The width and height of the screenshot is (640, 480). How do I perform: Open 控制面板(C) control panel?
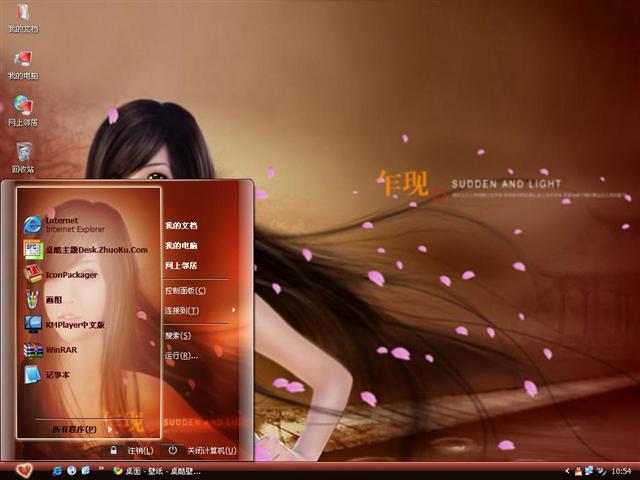point(185,291)
